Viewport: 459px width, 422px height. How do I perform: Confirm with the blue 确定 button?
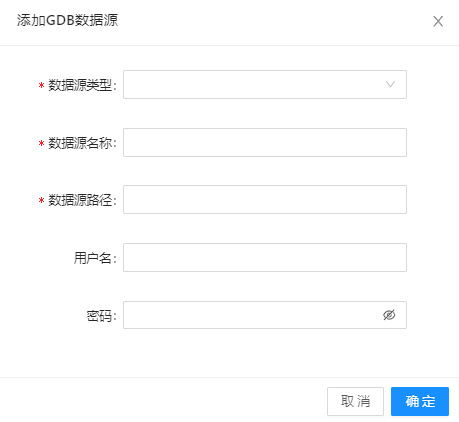click(x=420, y=401)
